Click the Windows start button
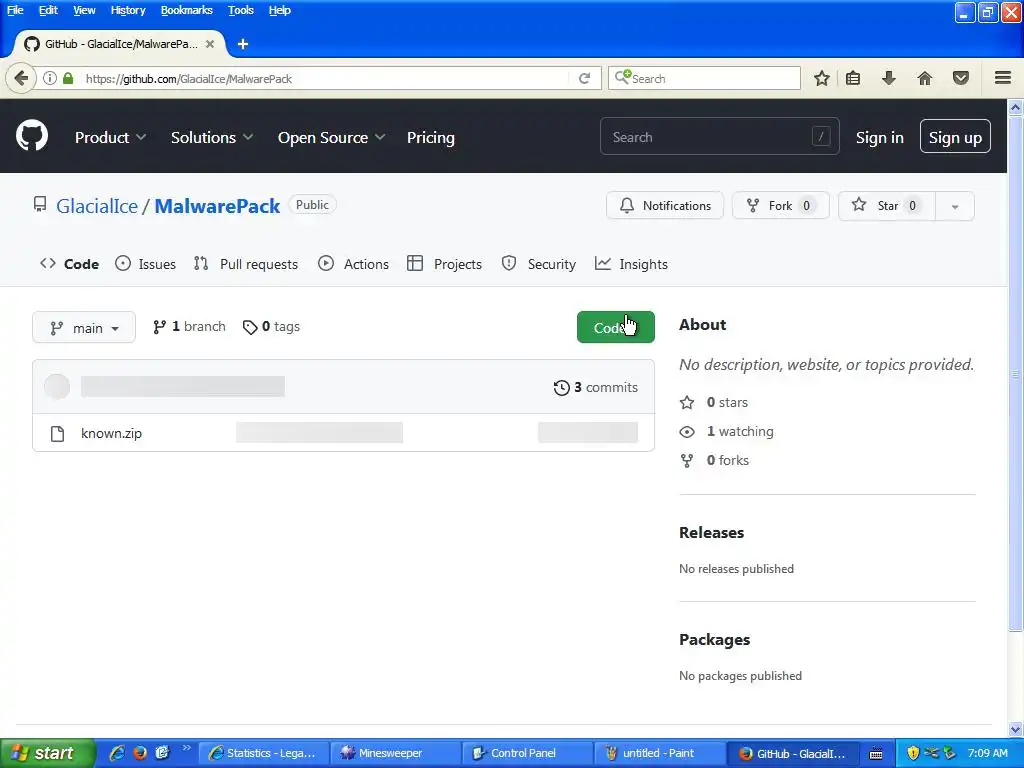Viewport: 1024px width, 768px height. tap(48, 753)
